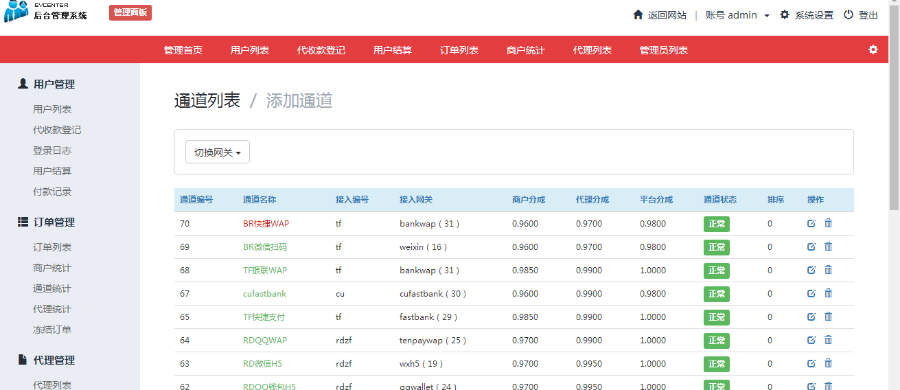Open 系统设置 from top bar
The image size is (900, 390).
(806, 16)
